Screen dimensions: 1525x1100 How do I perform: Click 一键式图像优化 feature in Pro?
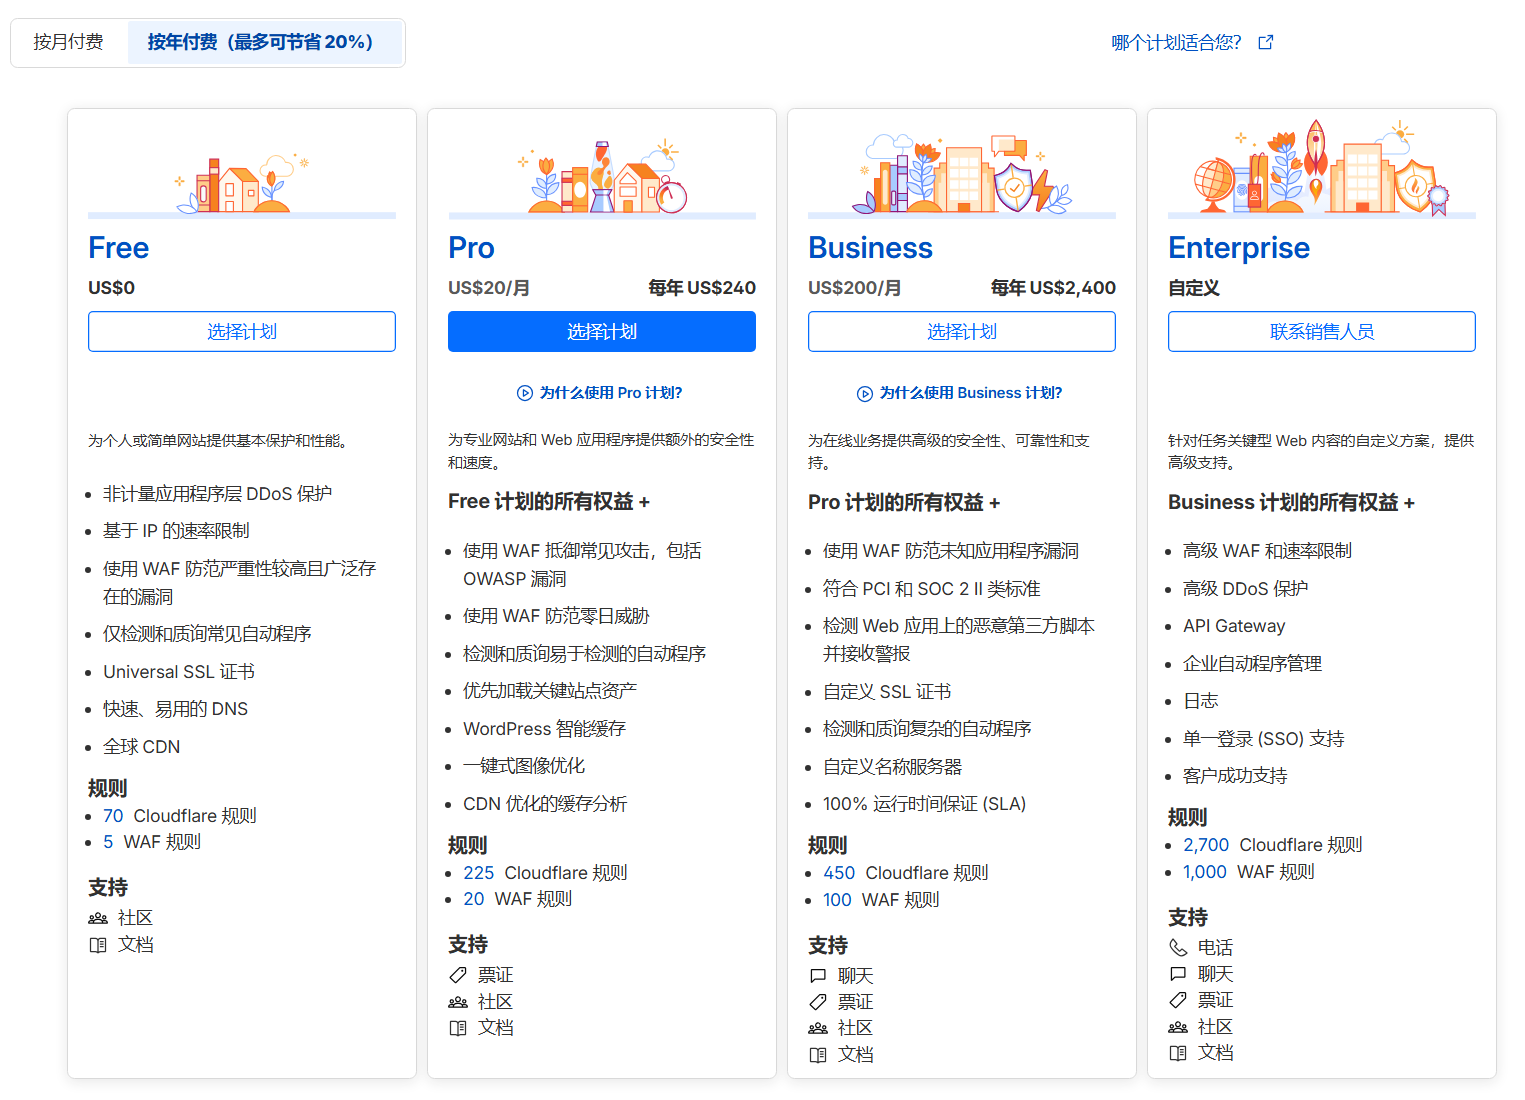point(524,766)
